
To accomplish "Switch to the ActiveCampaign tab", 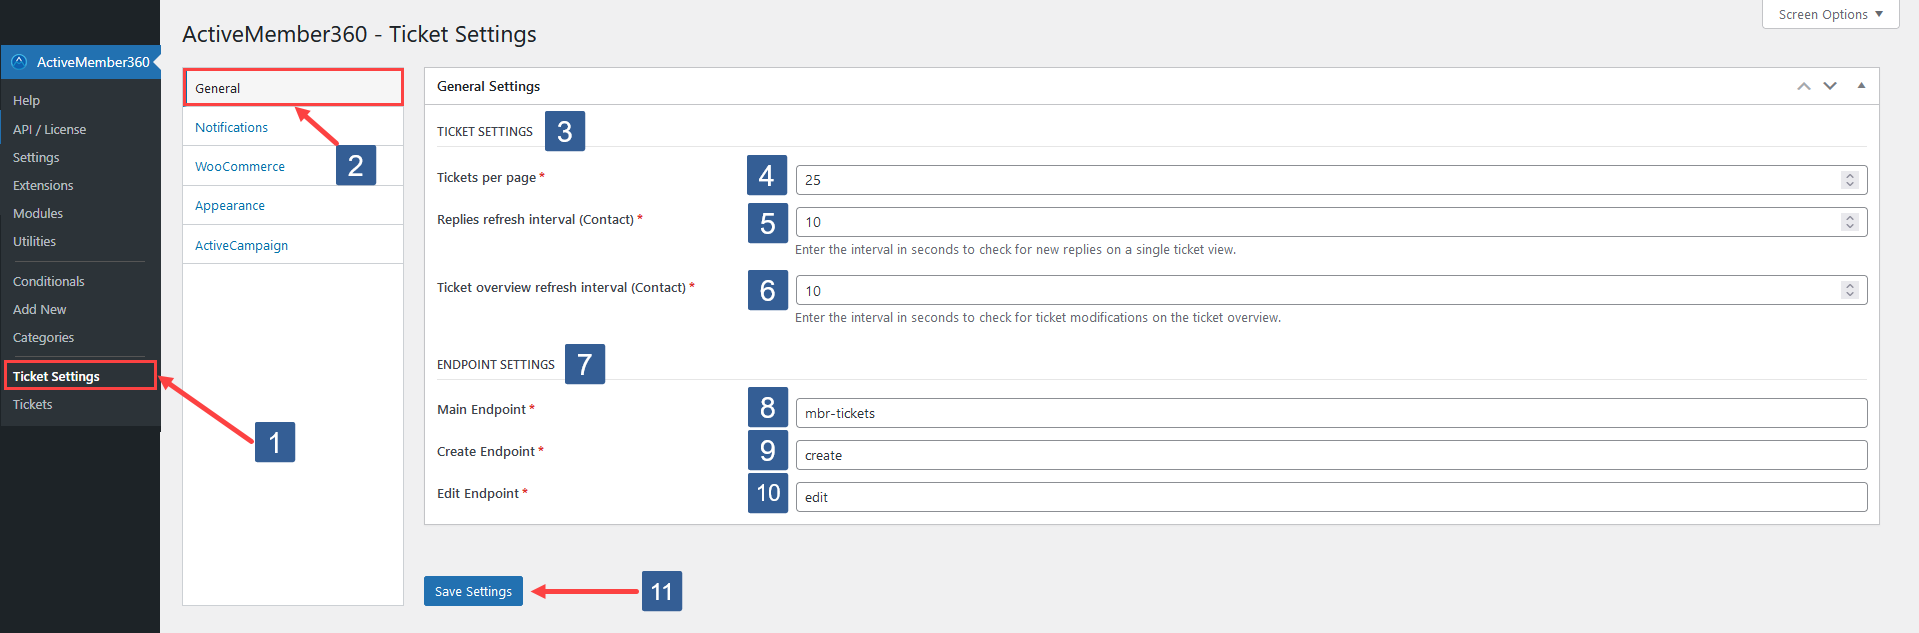I will 241,244.
